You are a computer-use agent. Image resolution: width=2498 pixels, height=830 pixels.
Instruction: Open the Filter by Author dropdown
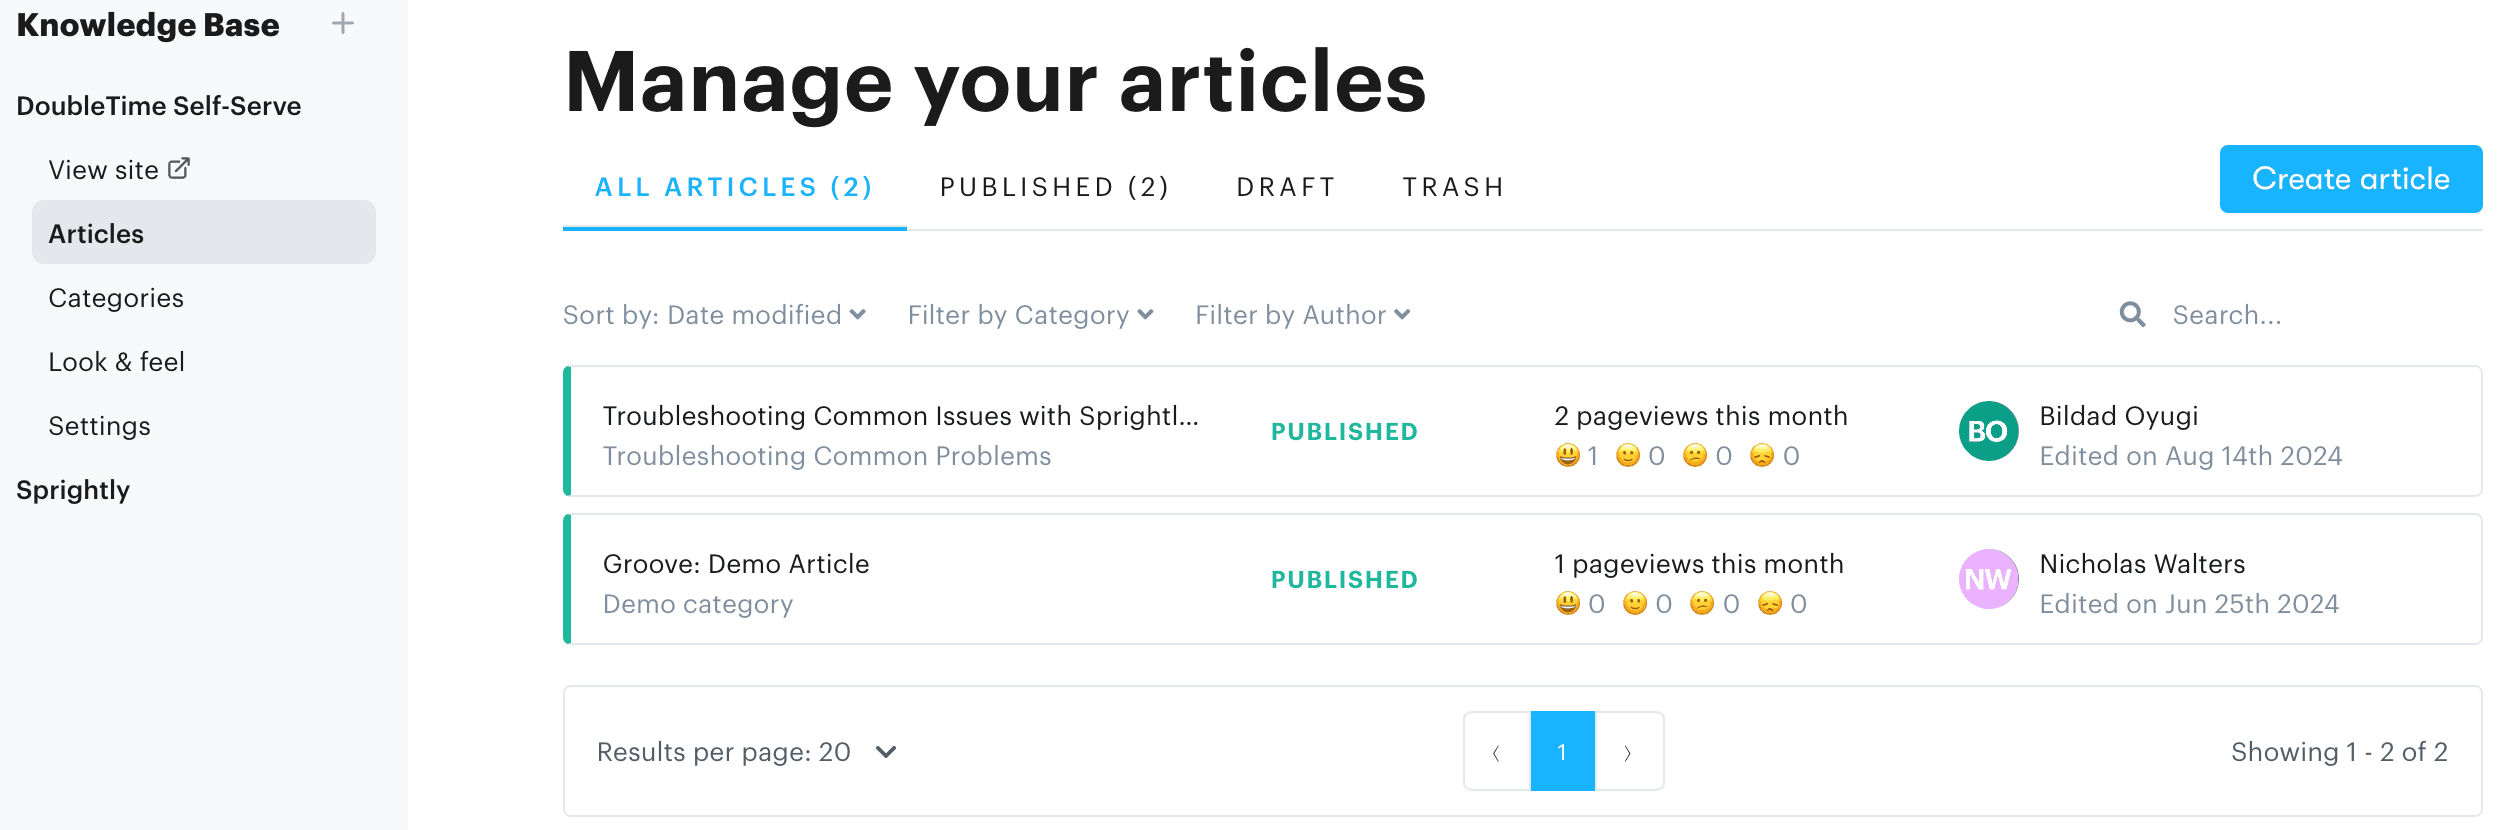1302,314
